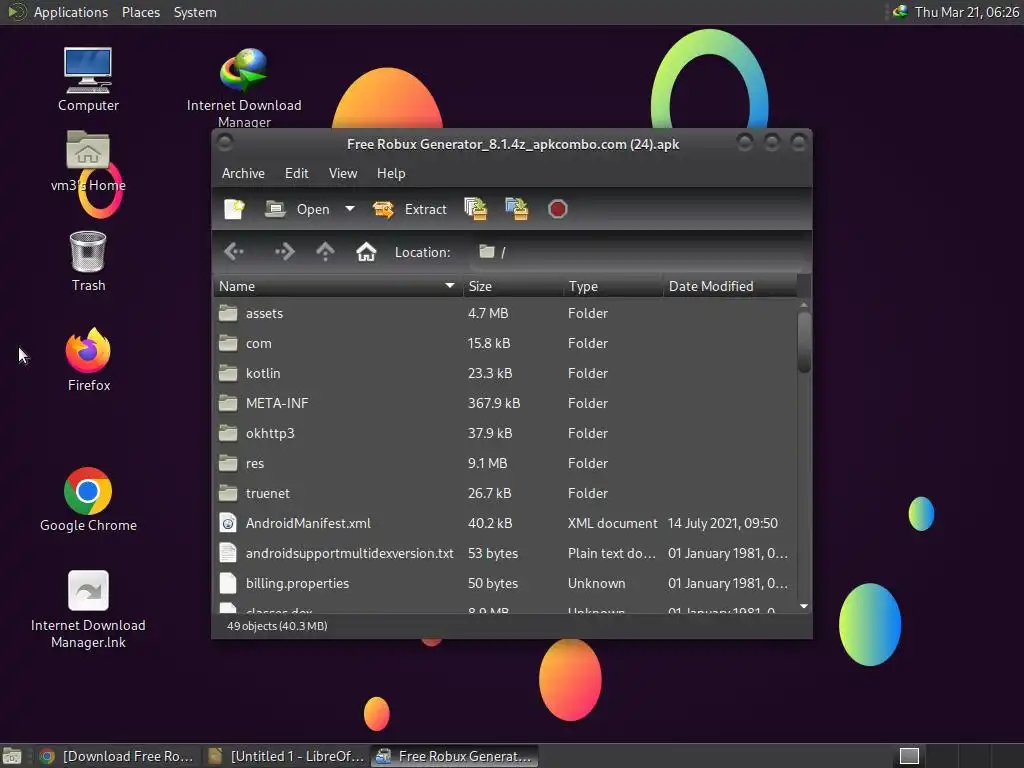Select the assets folder icon
Image resolution: width=1024 pixels, height=768 pixels.
tap(228, 313)
